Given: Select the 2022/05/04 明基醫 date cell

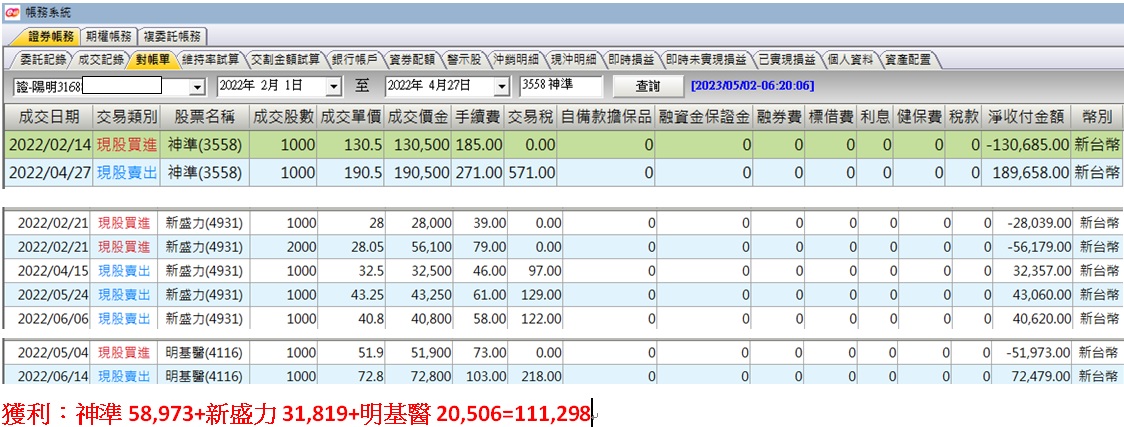Looking at the screenshot, I should [x=49, y=352].
